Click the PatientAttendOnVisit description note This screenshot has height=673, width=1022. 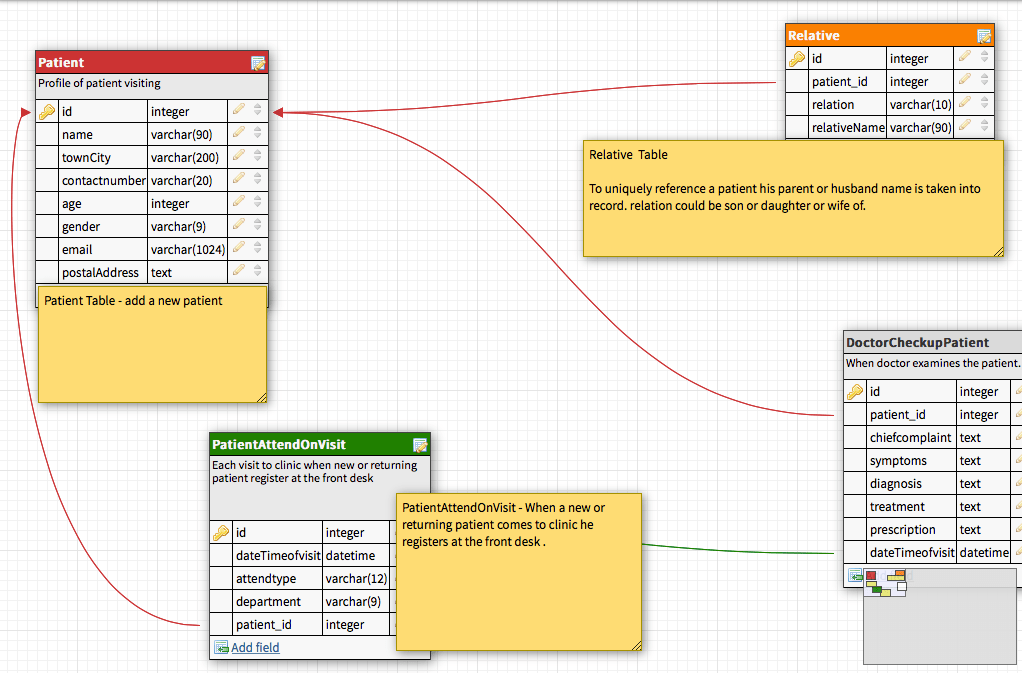[518, 570]
